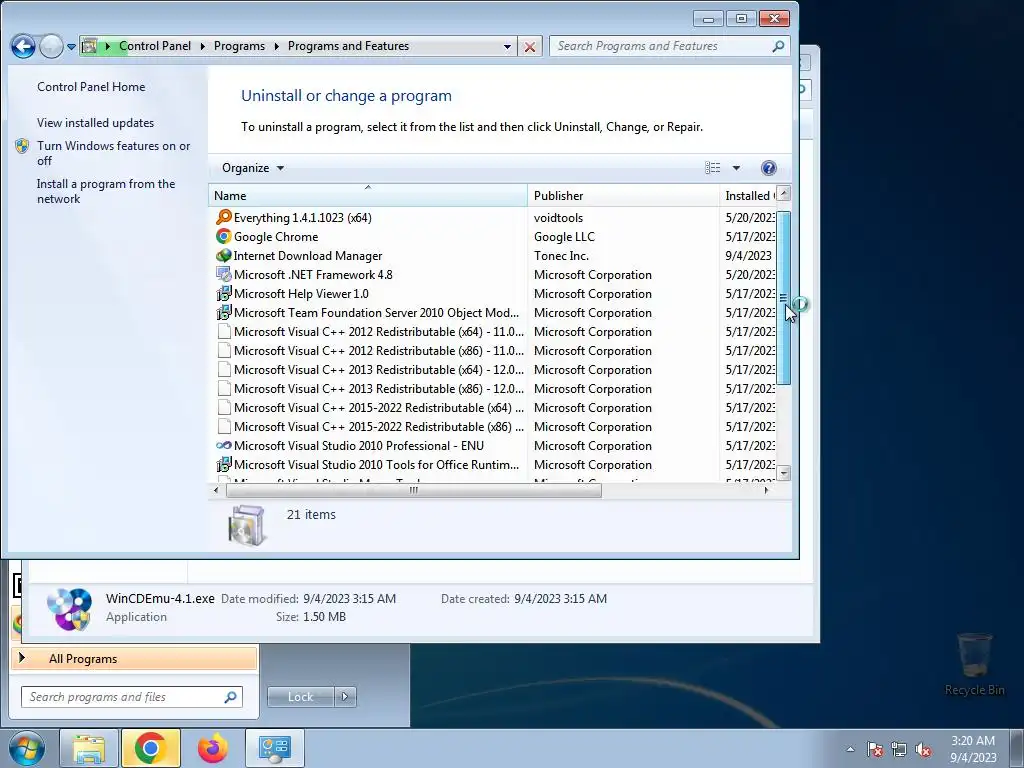Click the horizontal scrollbar left arrow

click(x=216, y=490)
